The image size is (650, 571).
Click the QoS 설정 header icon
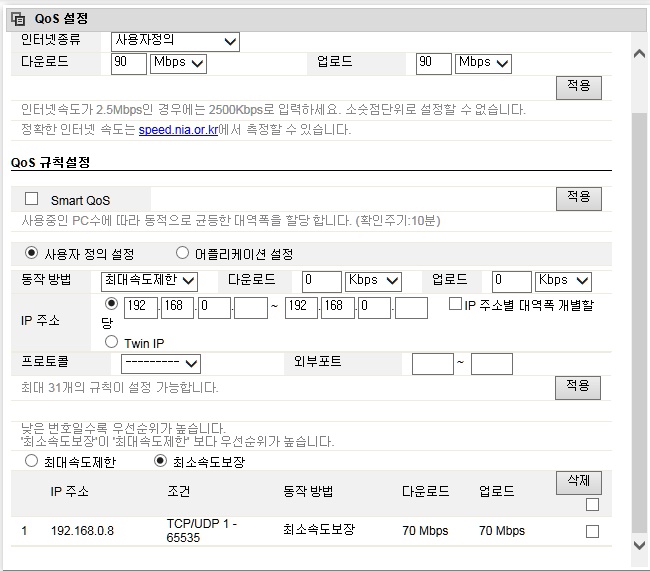click(18, 19)
